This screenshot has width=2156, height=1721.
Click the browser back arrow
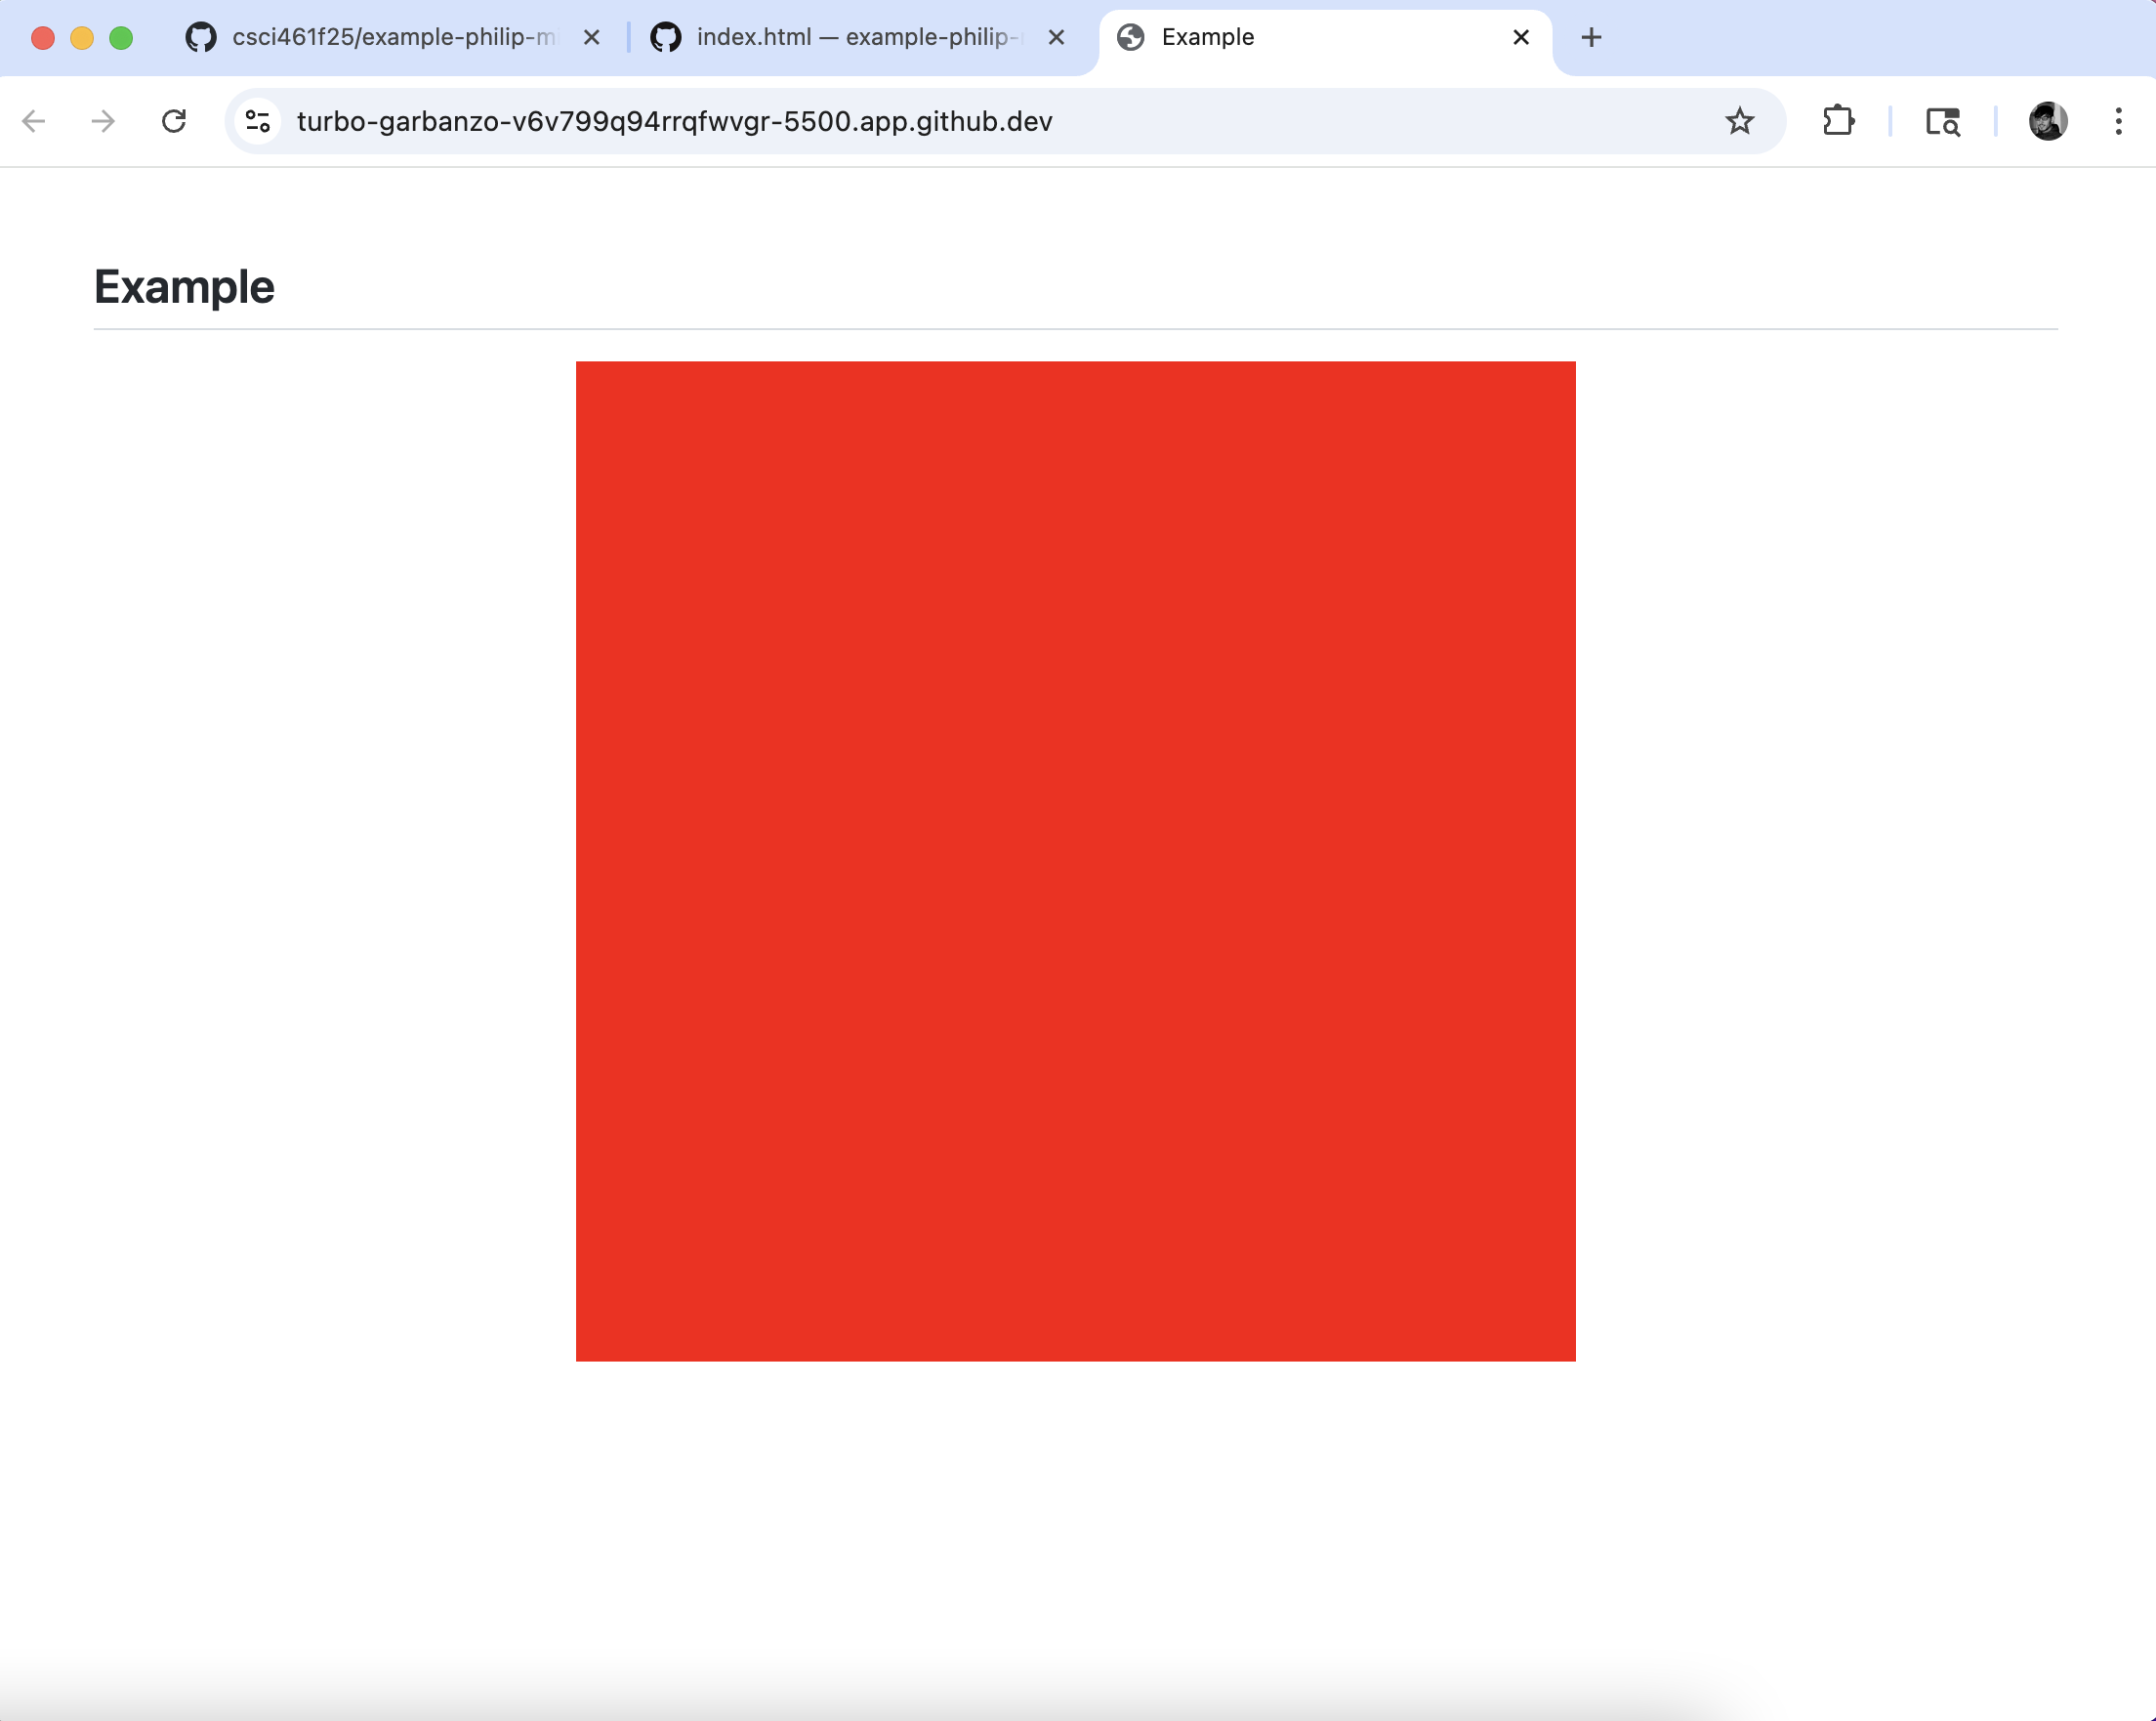34,121
